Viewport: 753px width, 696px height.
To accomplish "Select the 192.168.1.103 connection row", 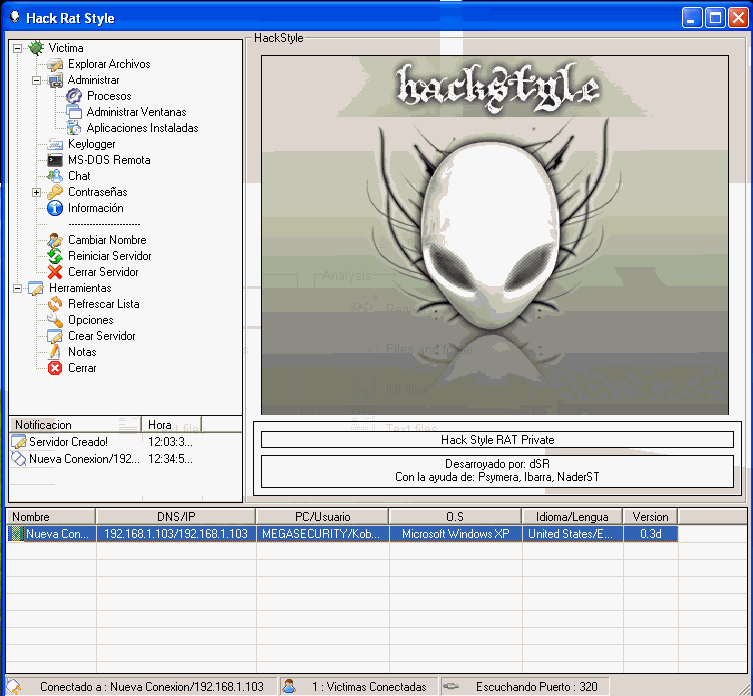I will click(x=175, y=534).
